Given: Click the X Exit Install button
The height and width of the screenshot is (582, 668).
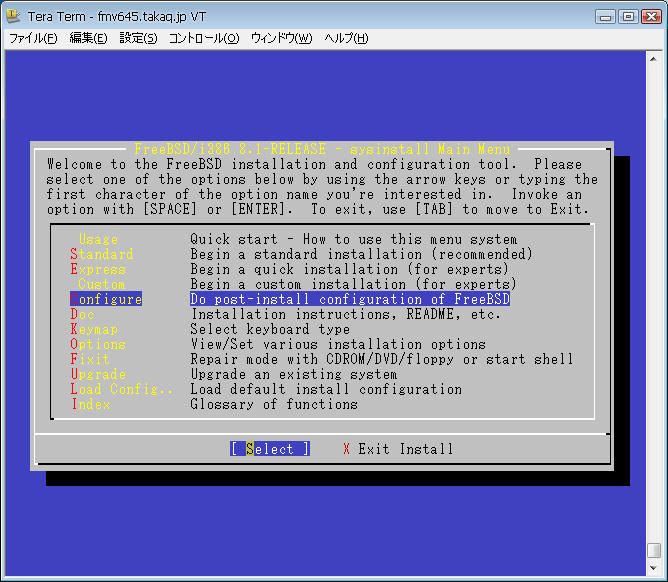Looking at the screenshot, I should (398, 450).
